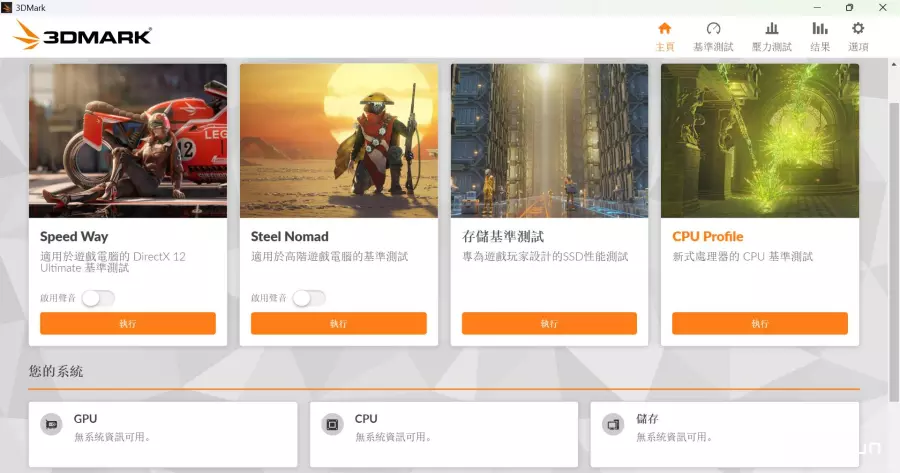Screen dimensions: 900x473
Task: Open the CPU Profile title link
Action: pos(708,237)
